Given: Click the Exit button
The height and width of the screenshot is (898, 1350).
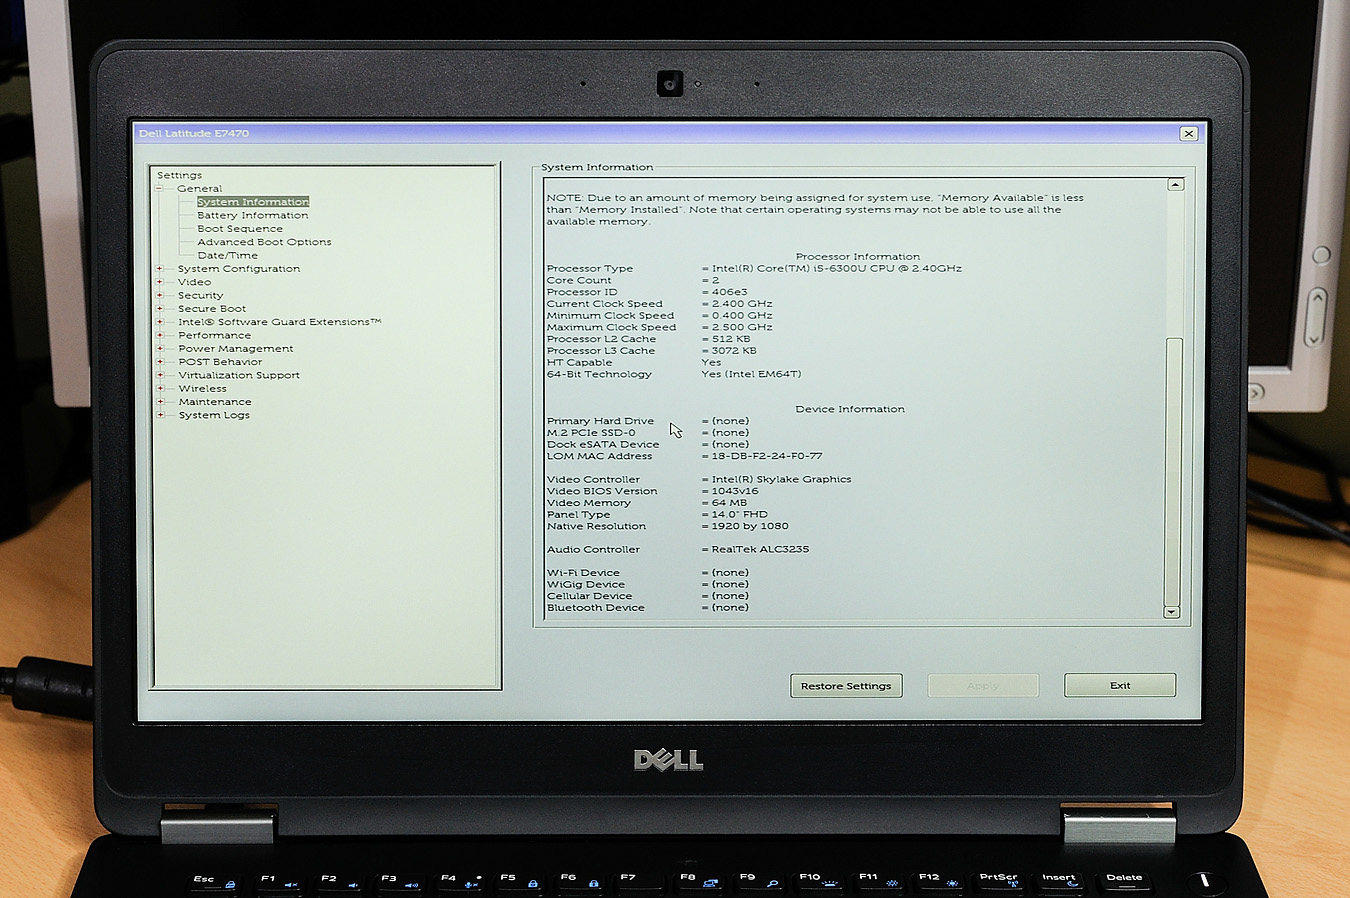Looking at the screenshot, I should (1120, 685).
